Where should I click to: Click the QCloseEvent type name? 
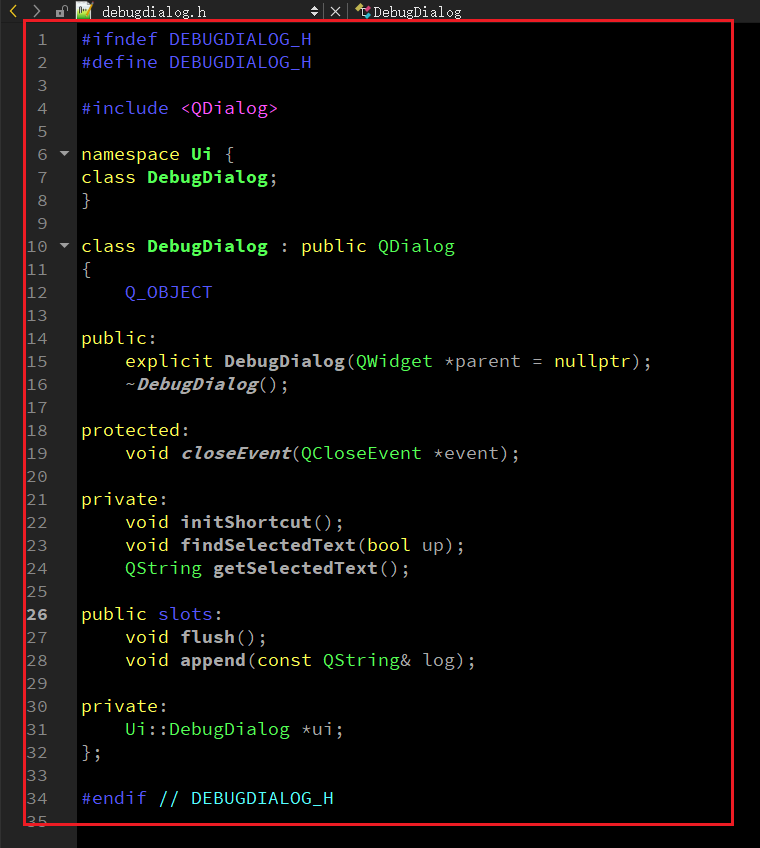tap(361, 453)
